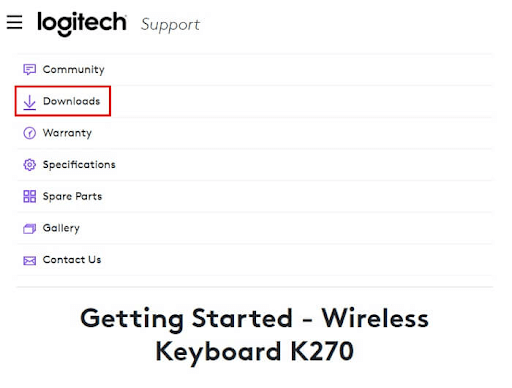Click the Downloads arrow icon
This screenshot has width=512, height=388.
point(29,102)
